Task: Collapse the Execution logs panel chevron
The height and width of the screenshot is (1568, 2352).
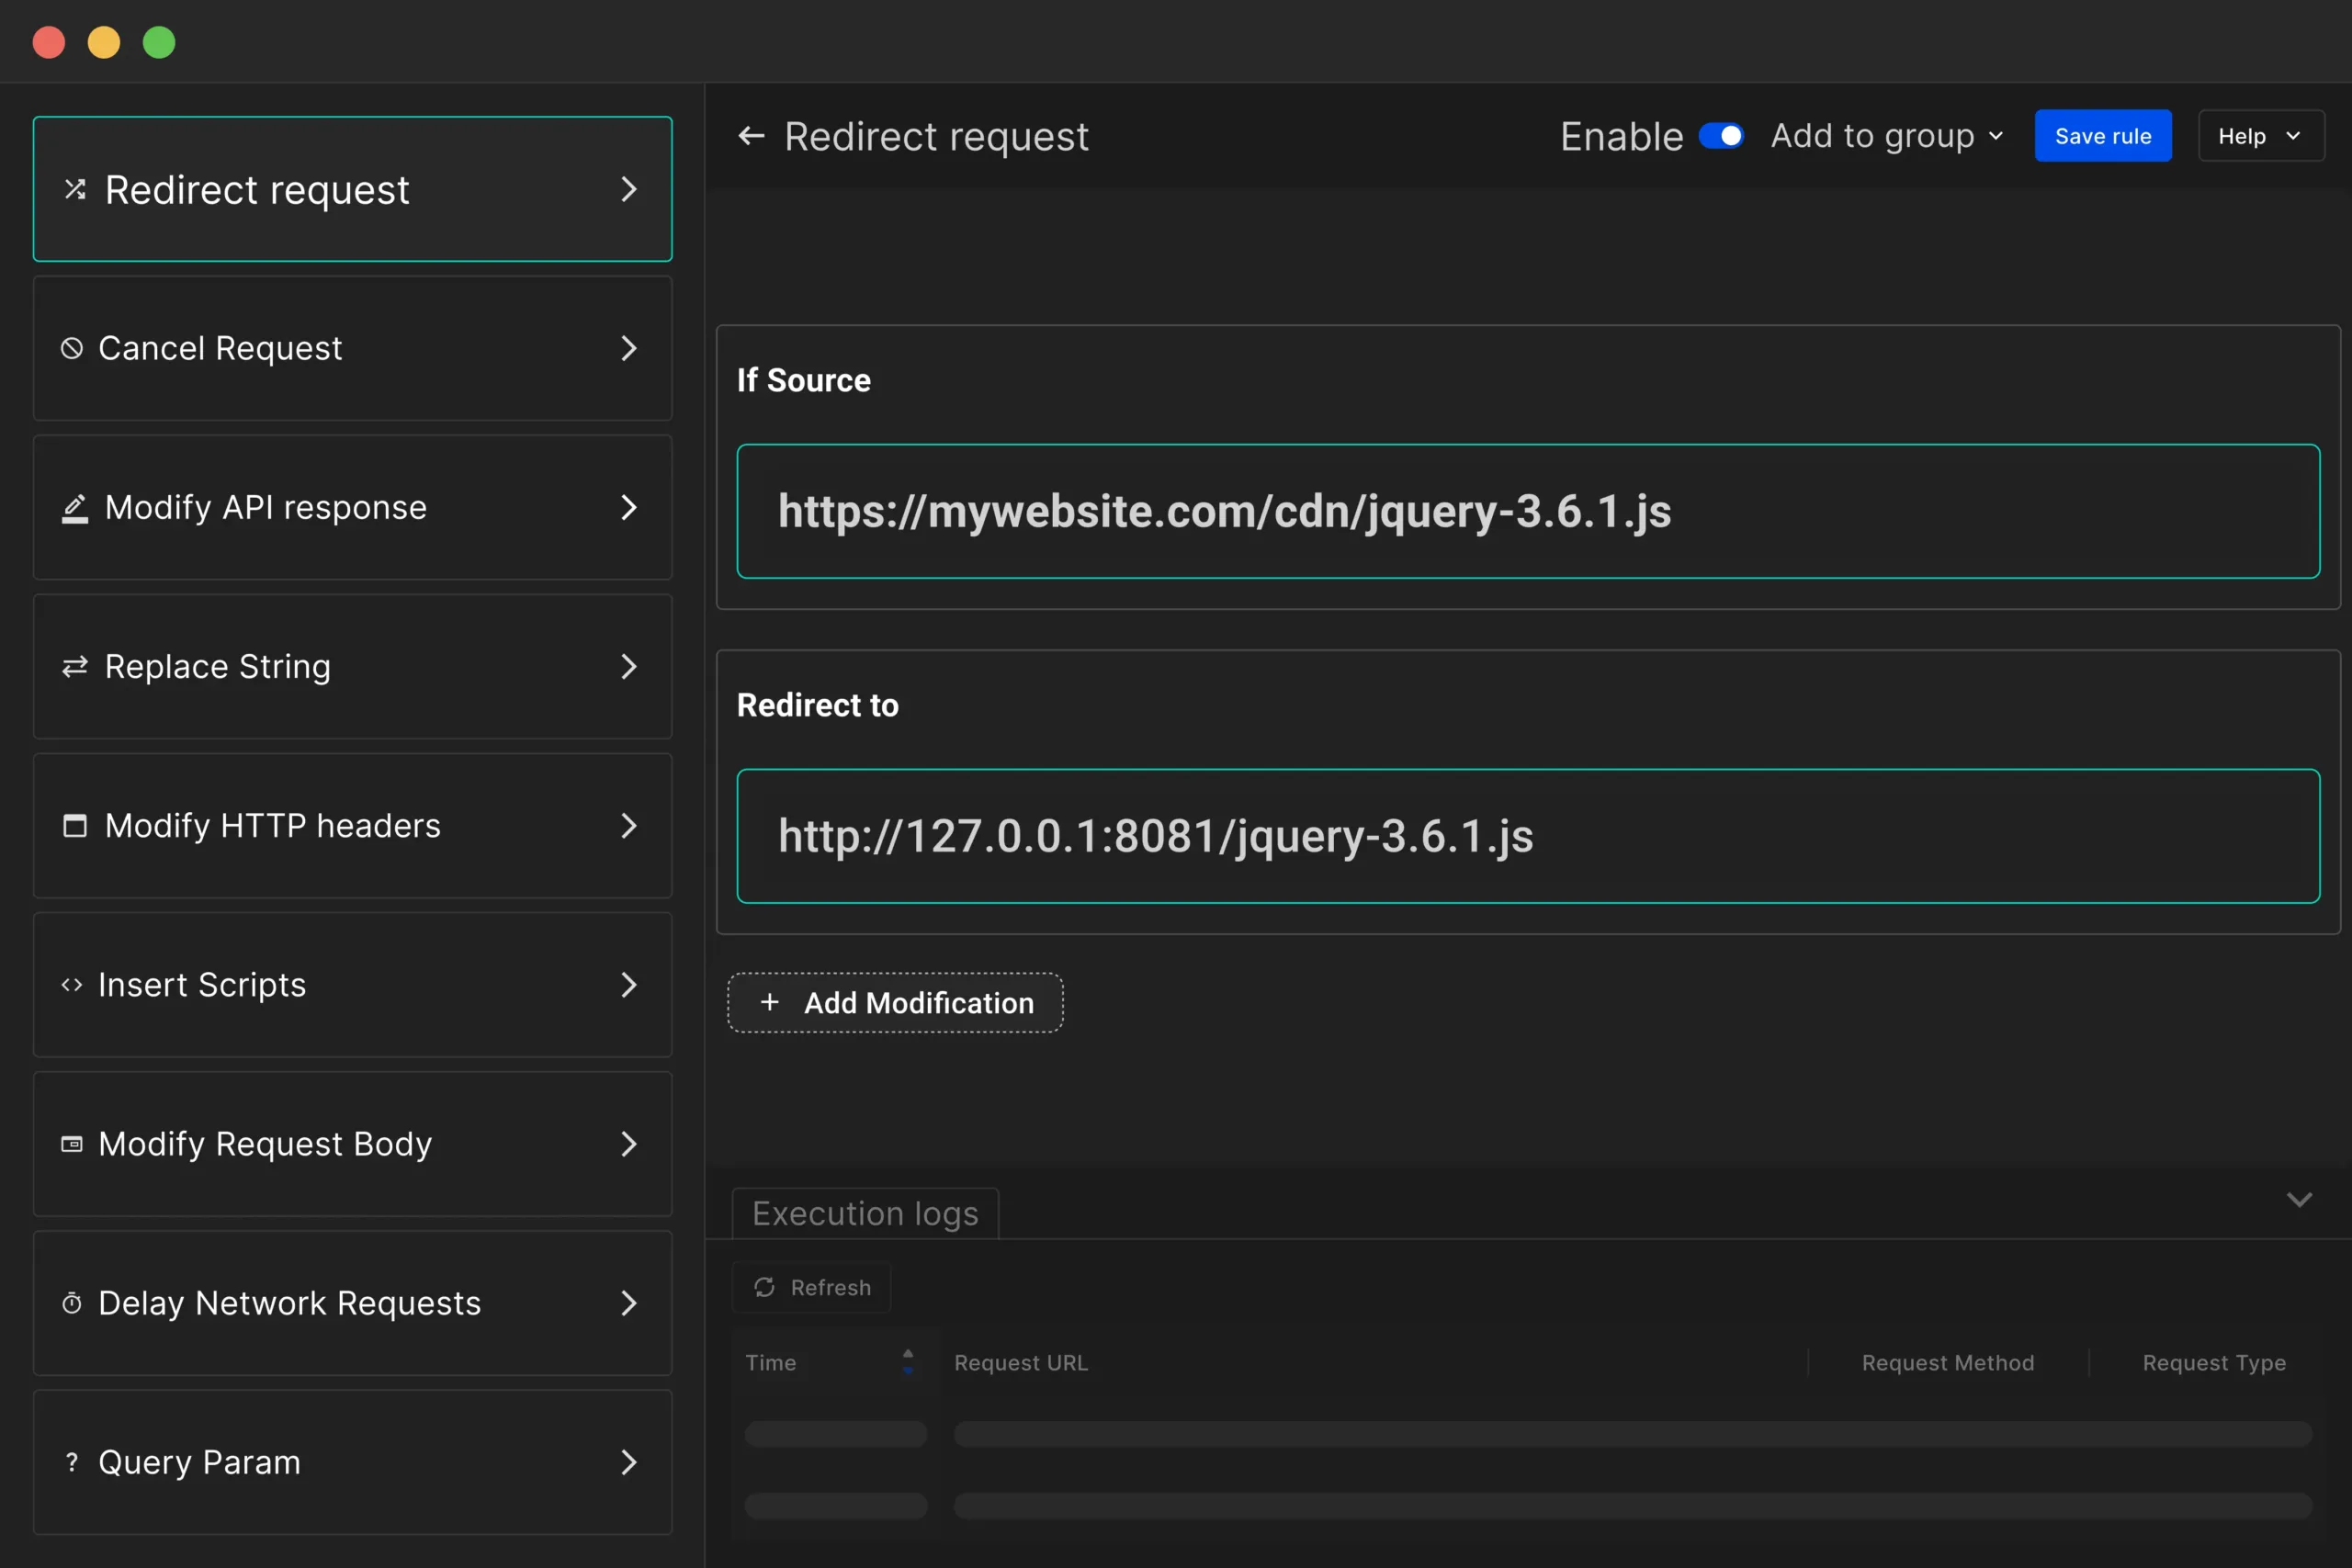Action: 2299,1199
